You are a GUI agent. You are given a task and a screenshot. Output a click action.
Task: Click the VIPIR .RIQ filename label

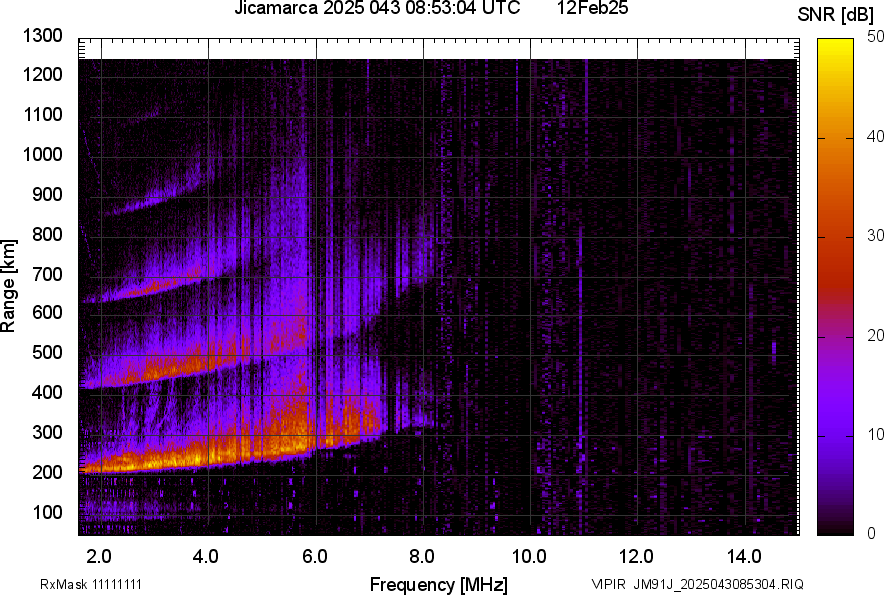[x=697, y=584]
